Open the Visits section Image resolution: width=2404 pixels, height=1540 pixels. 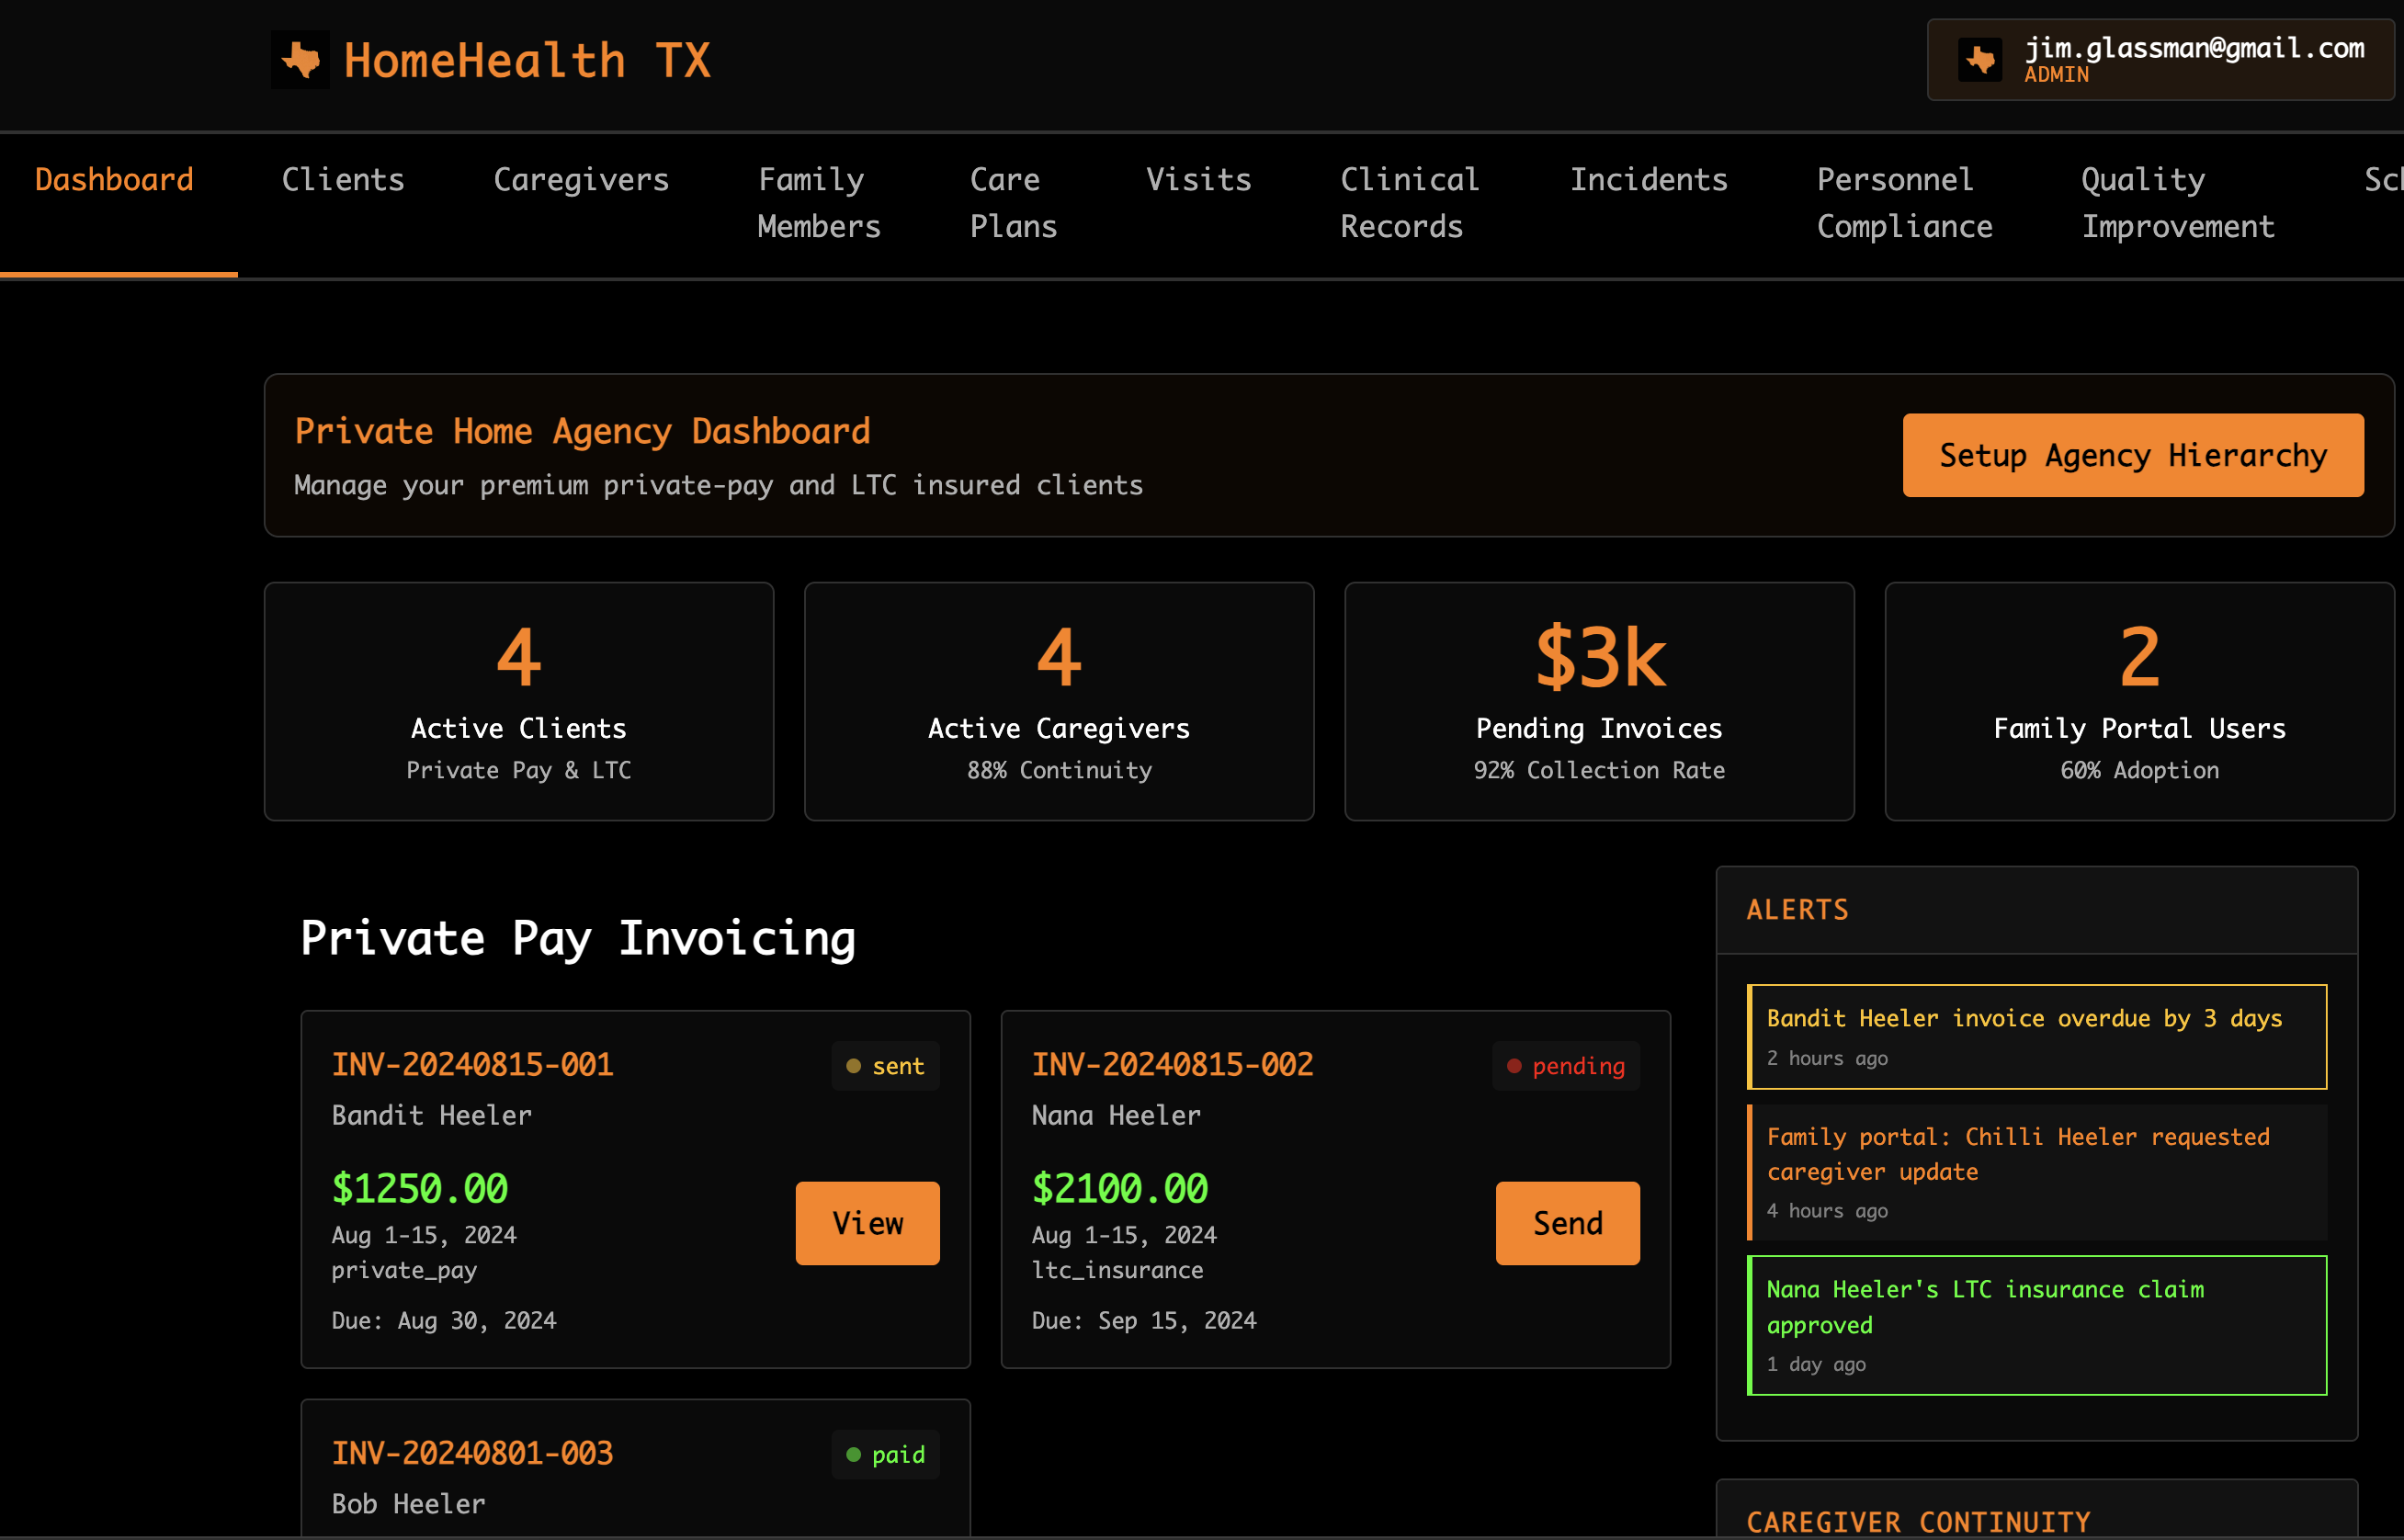point(1198,180)
